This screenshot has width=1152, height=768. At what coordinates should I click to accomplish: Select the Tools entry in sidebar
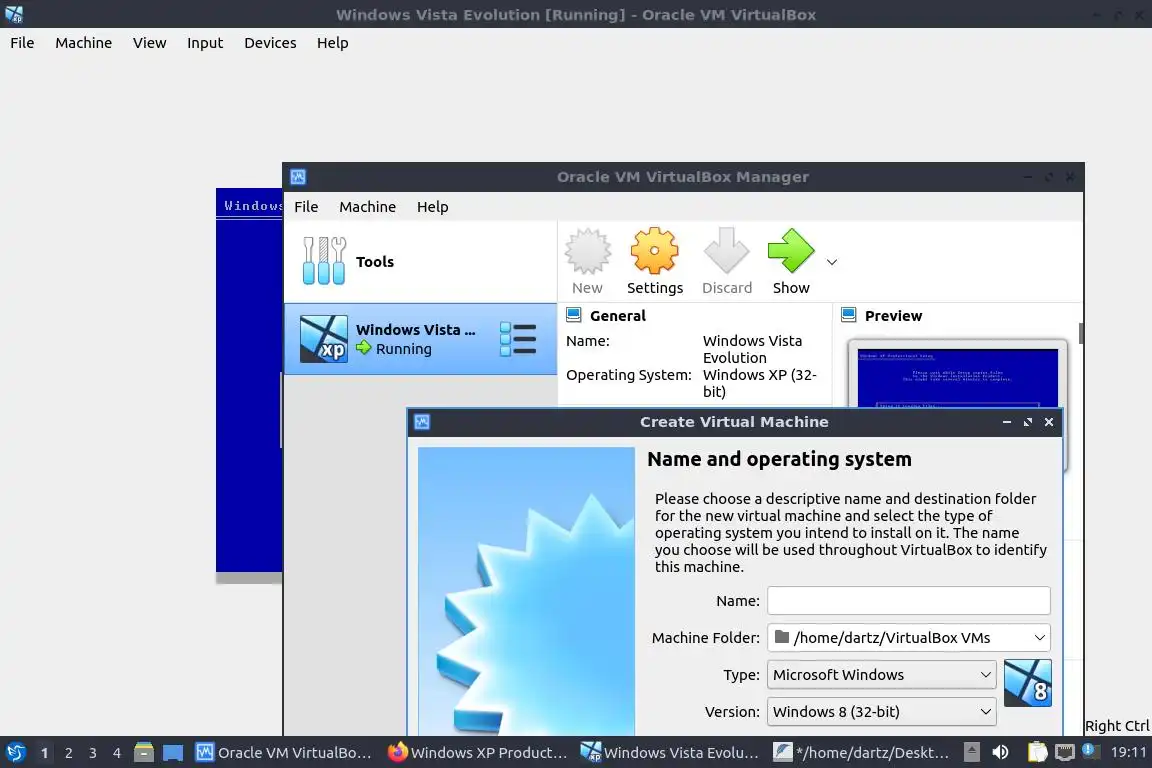click(420, 262)
